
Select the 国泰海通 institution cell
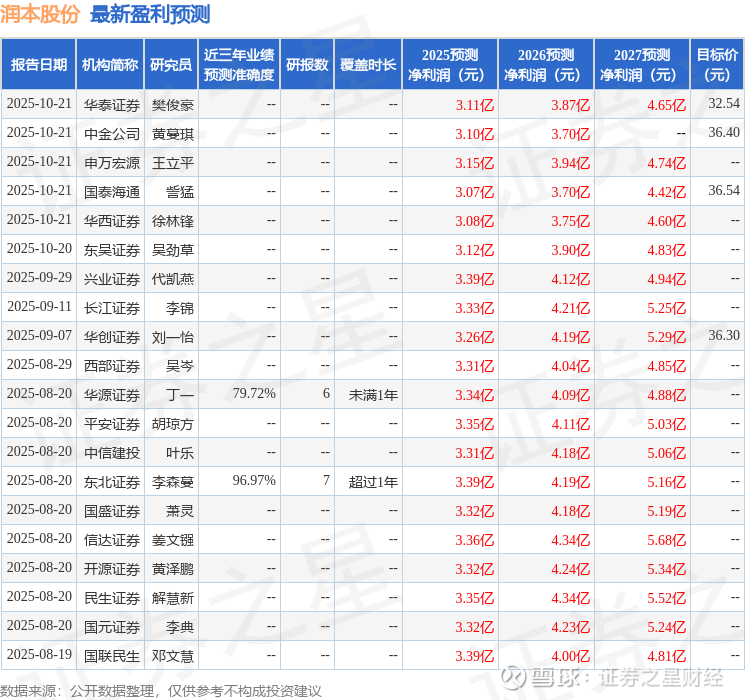(x=112, y=192)
